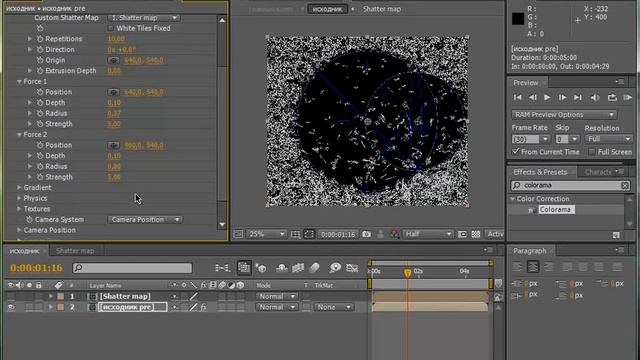Toggle loop option in Preview panel
The image size is (640, 360).
point(612,98)
